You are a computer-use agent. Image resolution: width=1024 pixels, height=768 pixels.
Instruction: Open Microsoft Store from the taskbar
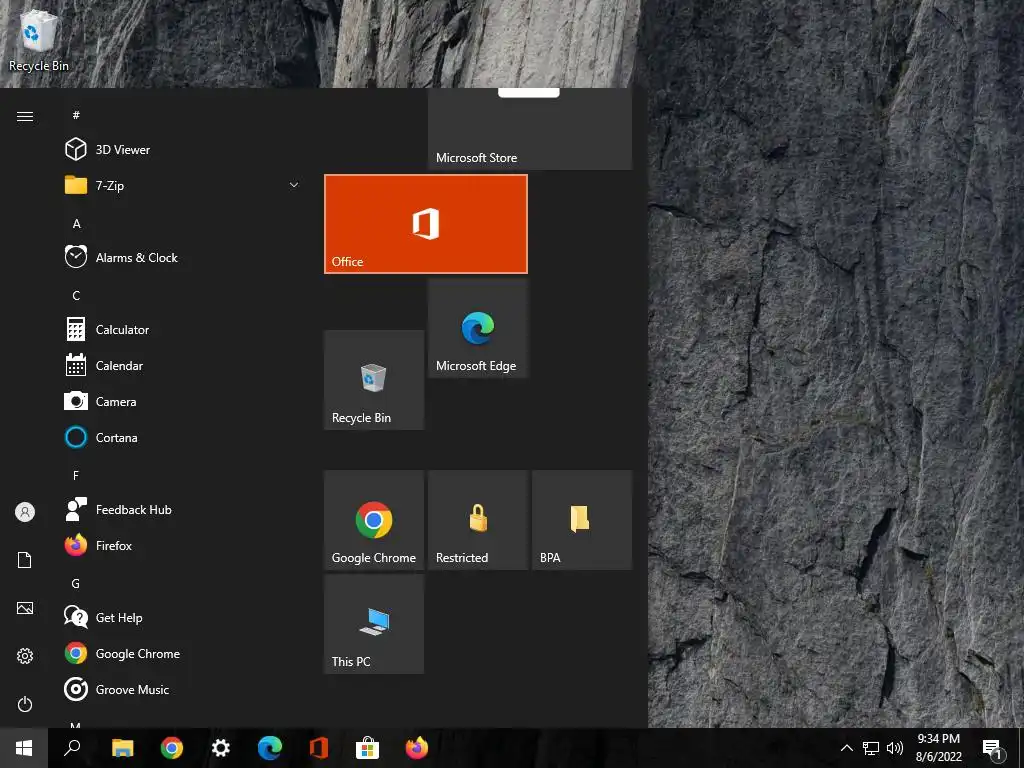point(368,748)
